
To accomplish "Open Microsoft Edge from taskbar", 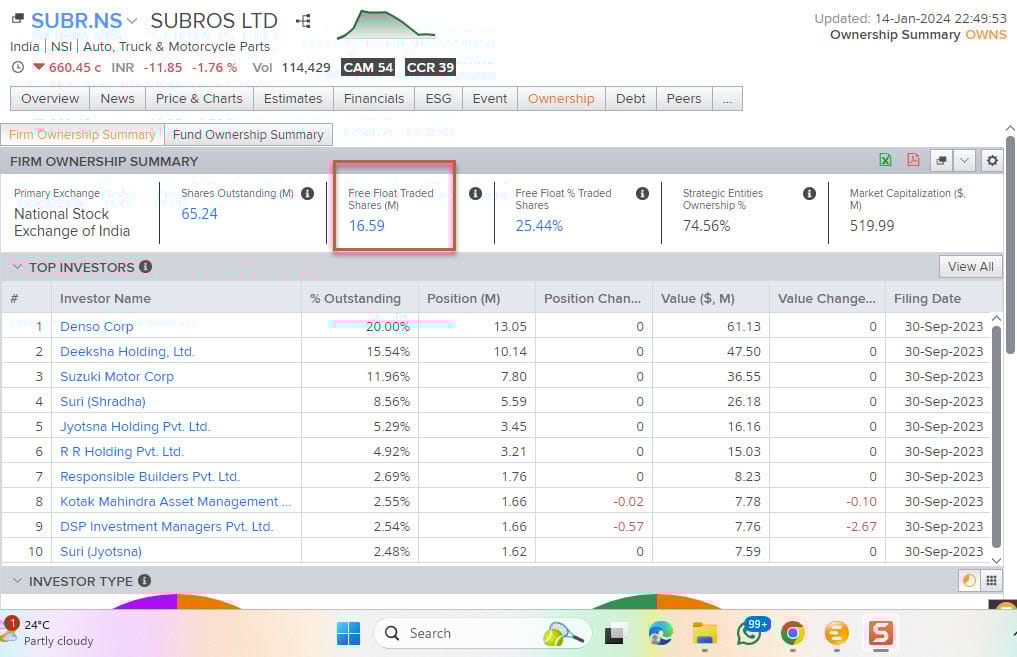I will (x=660, y=633).
